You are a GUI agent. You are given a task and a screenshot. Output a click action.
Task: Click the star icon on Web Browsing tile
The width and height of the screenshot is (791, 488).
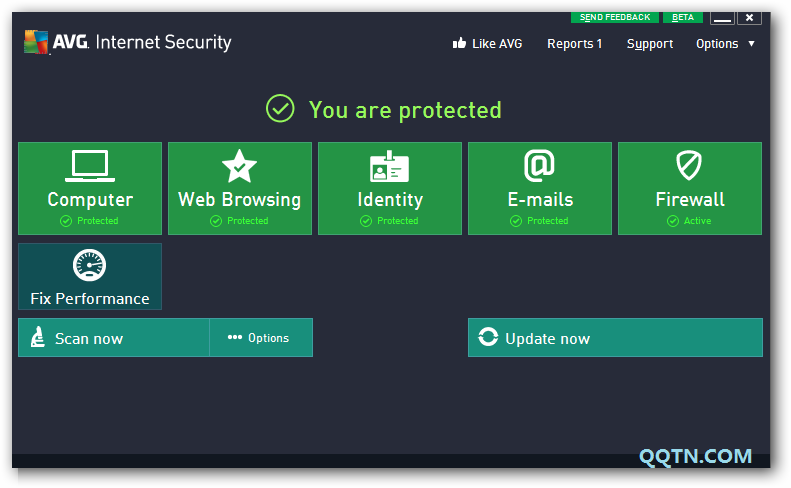tap(240, 166)
